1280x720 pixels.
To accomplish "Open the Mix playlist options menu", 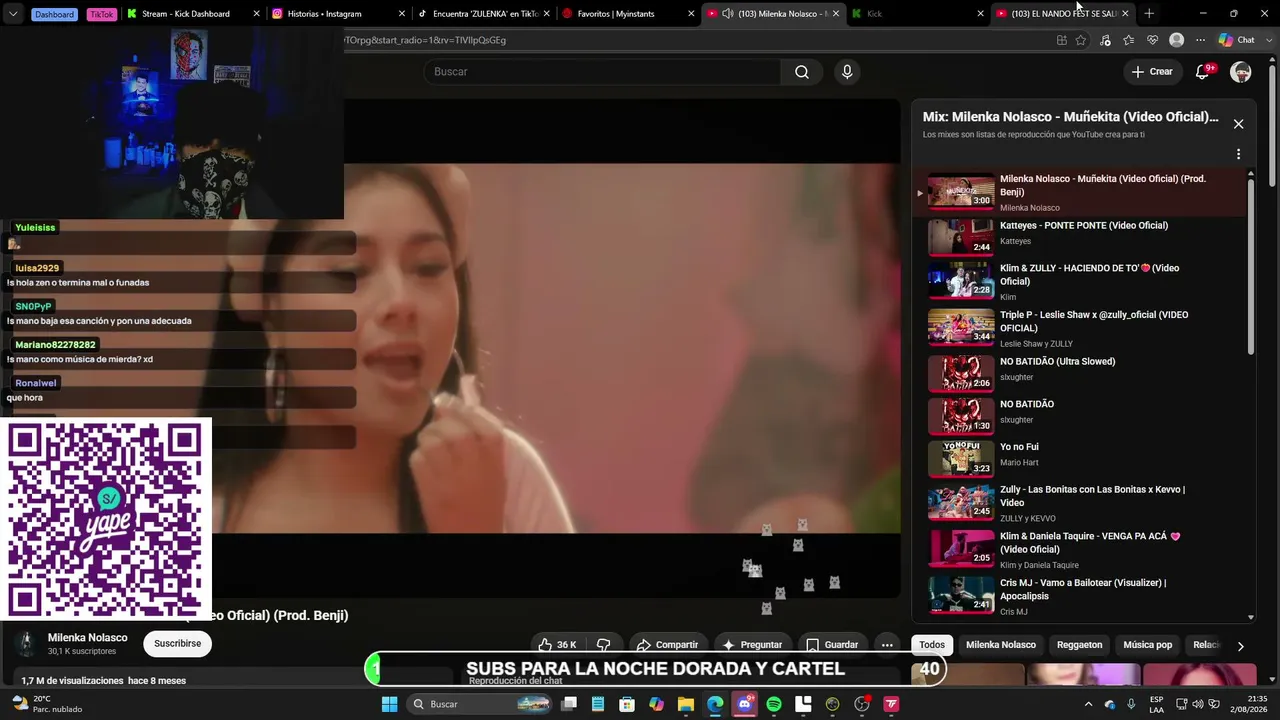I will [x=1238, y=154].
